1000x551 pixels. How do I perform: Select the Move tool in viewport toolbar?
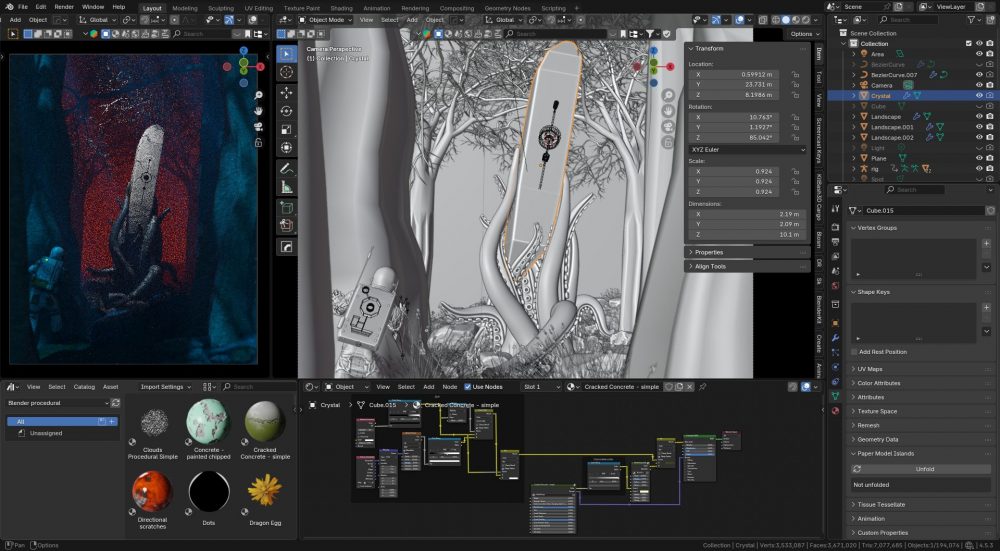pos(287,91)
